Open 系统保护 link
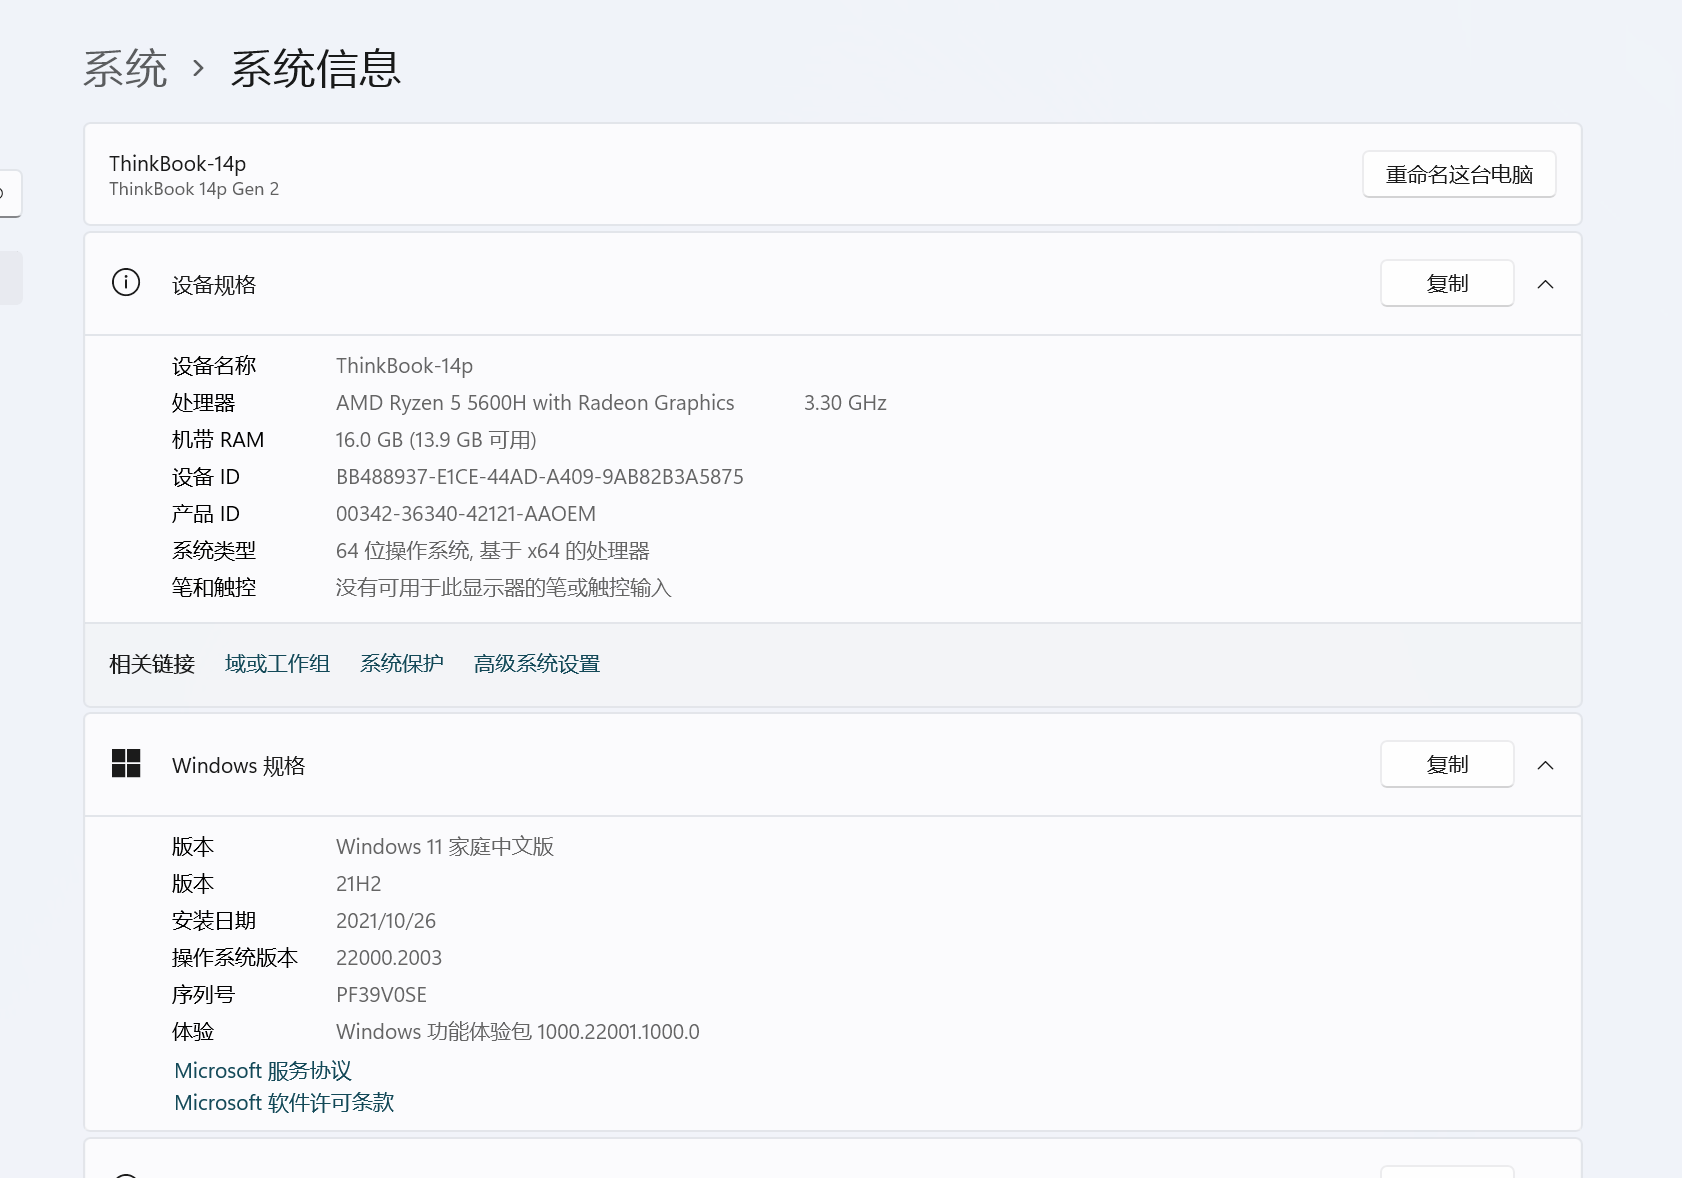Viewport: 1682px width, 1178px height. (x=402, y=664)
